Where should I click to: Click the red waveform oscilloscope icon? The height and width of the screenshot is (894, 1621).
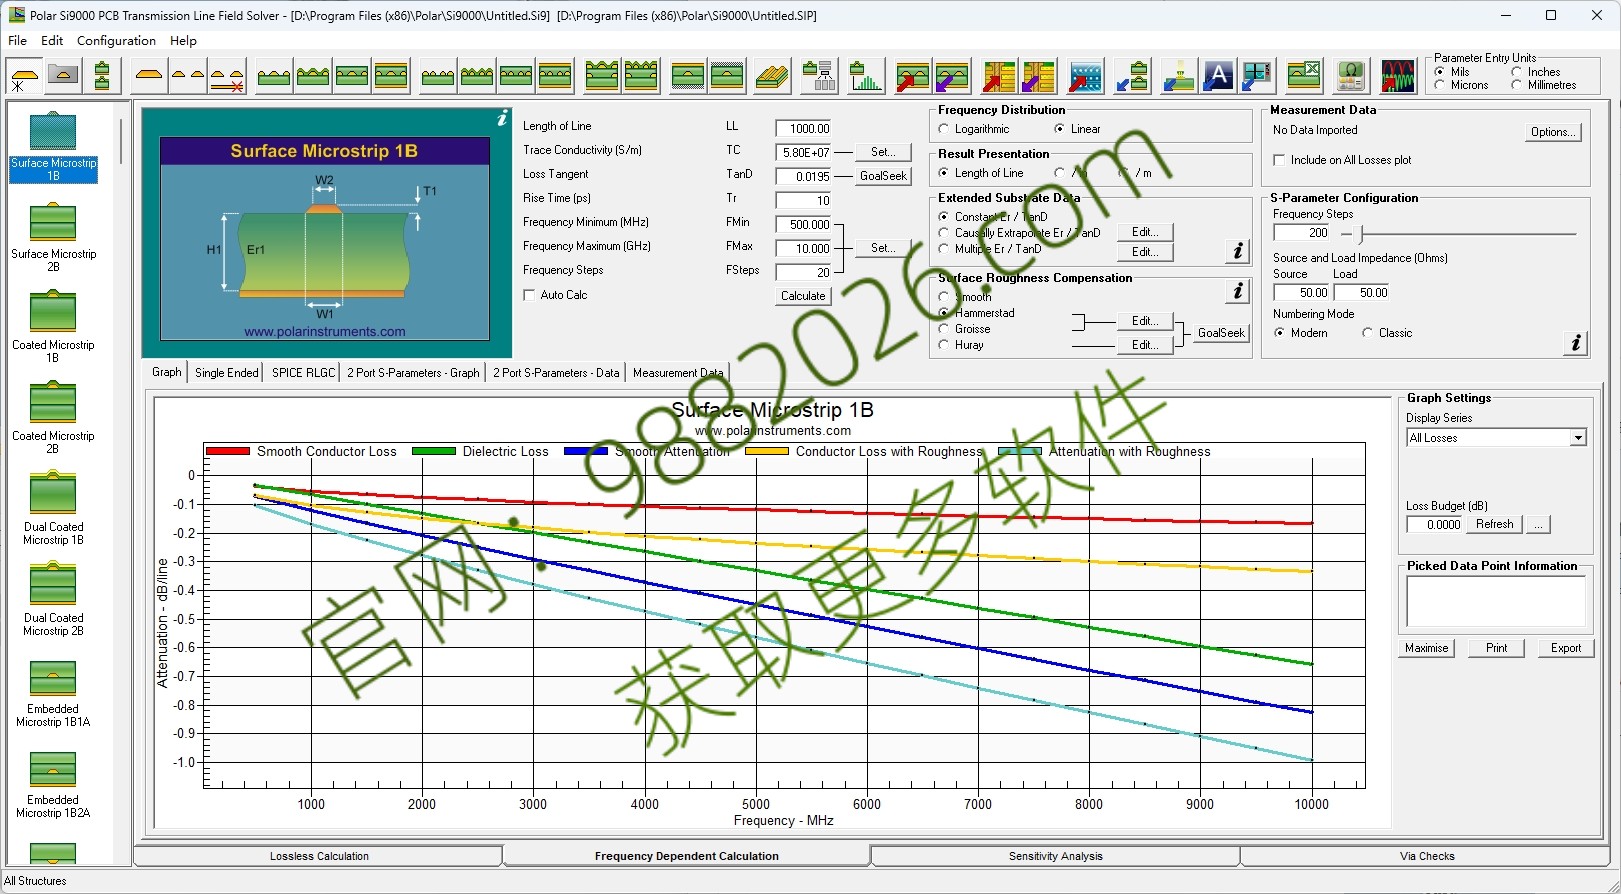[x=1398, y=76]
